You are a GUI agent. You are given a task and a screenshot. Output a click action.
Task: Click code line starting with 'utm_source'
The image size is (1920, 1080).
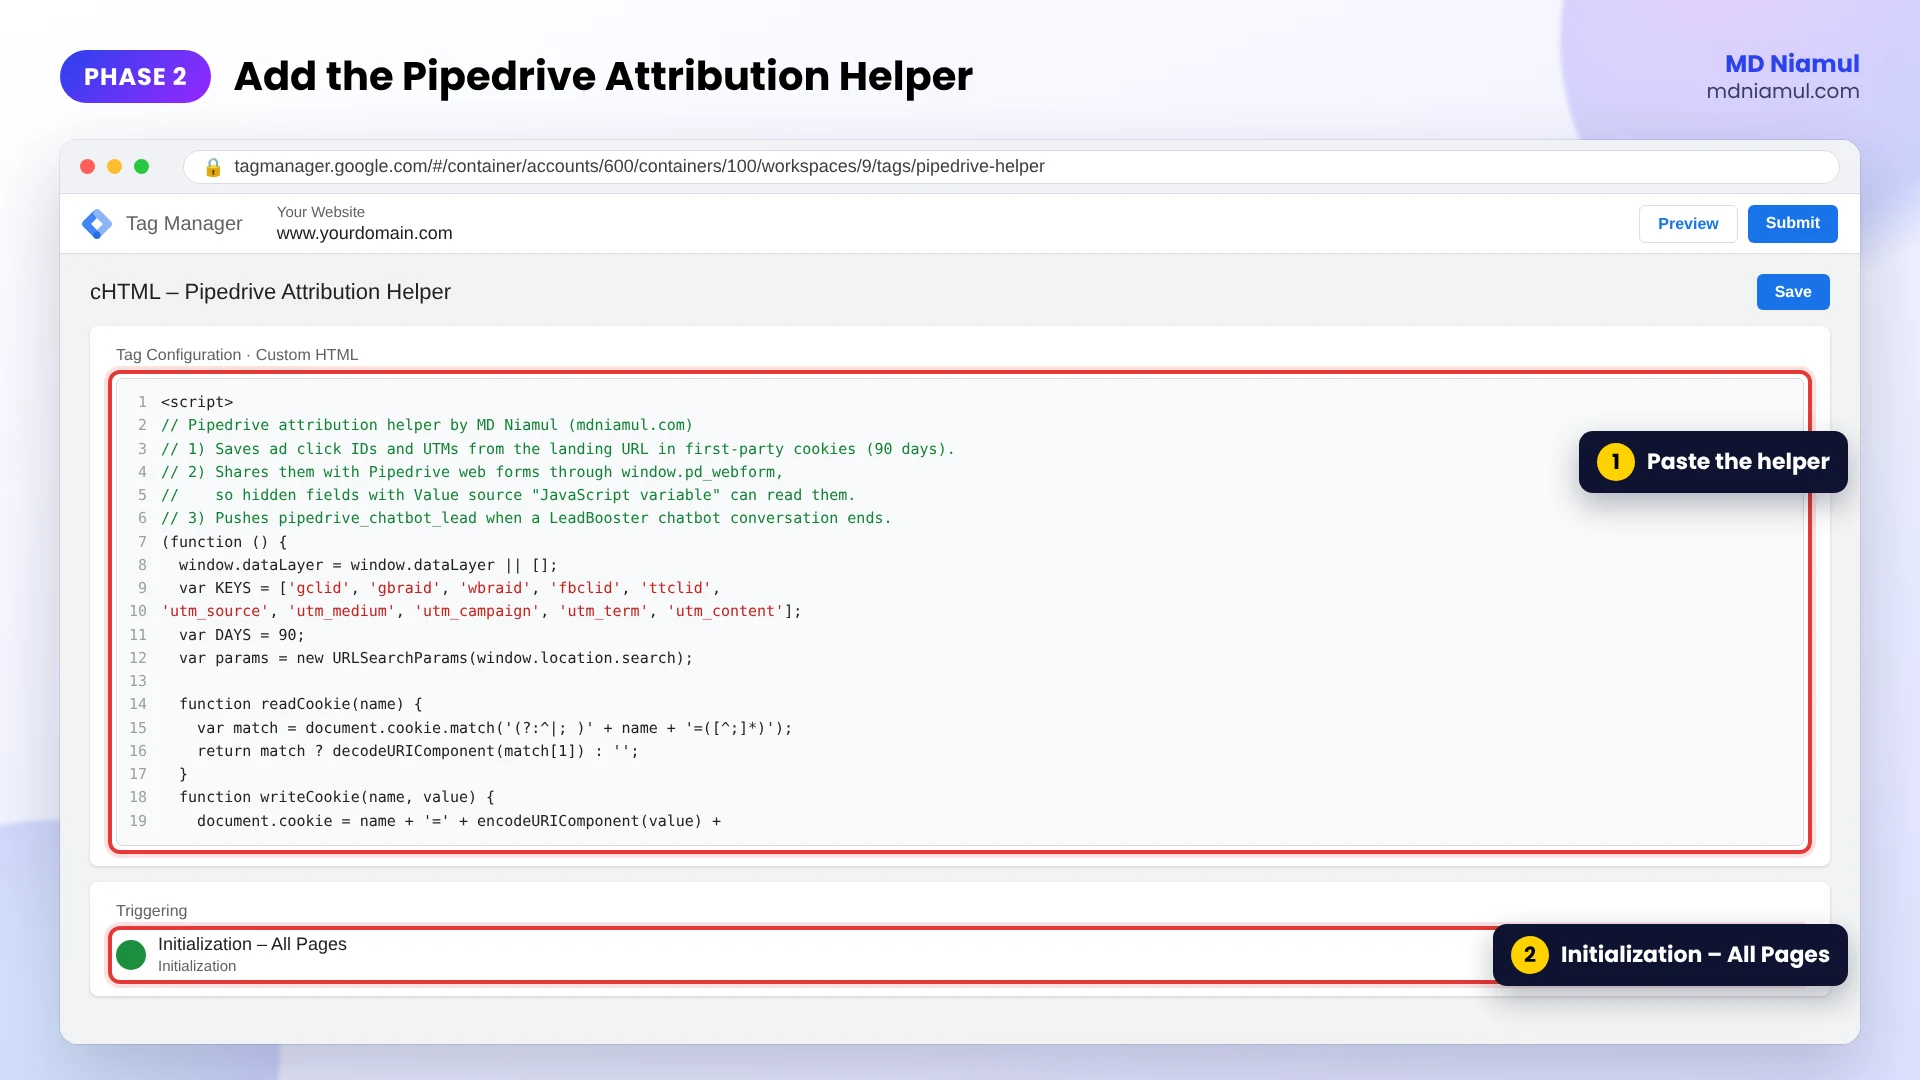pos(481,611)
